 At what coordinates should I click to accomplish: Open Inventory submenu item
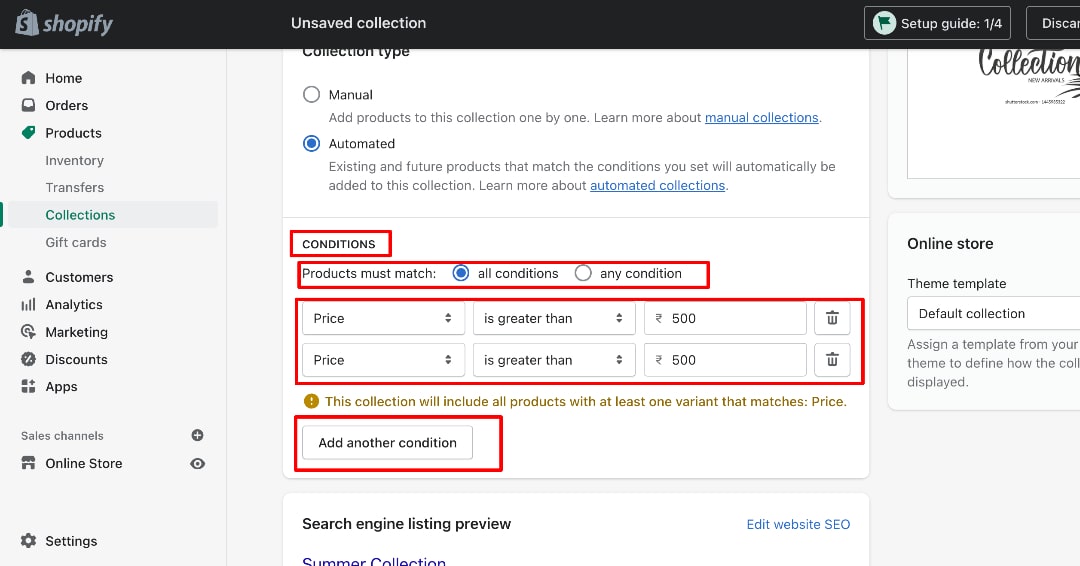tap(74, 160)
